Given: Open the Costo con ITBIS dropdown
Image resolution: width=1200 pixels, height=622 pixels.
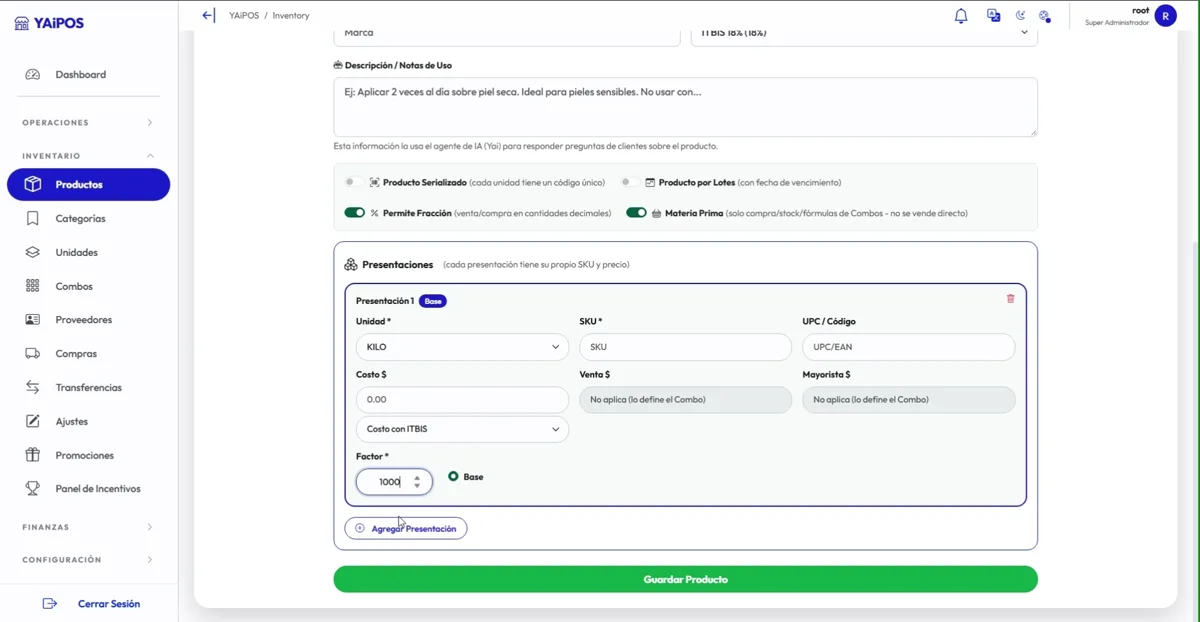Looking at the screenshot, I should pyautogui.click(x=462, y=429).
